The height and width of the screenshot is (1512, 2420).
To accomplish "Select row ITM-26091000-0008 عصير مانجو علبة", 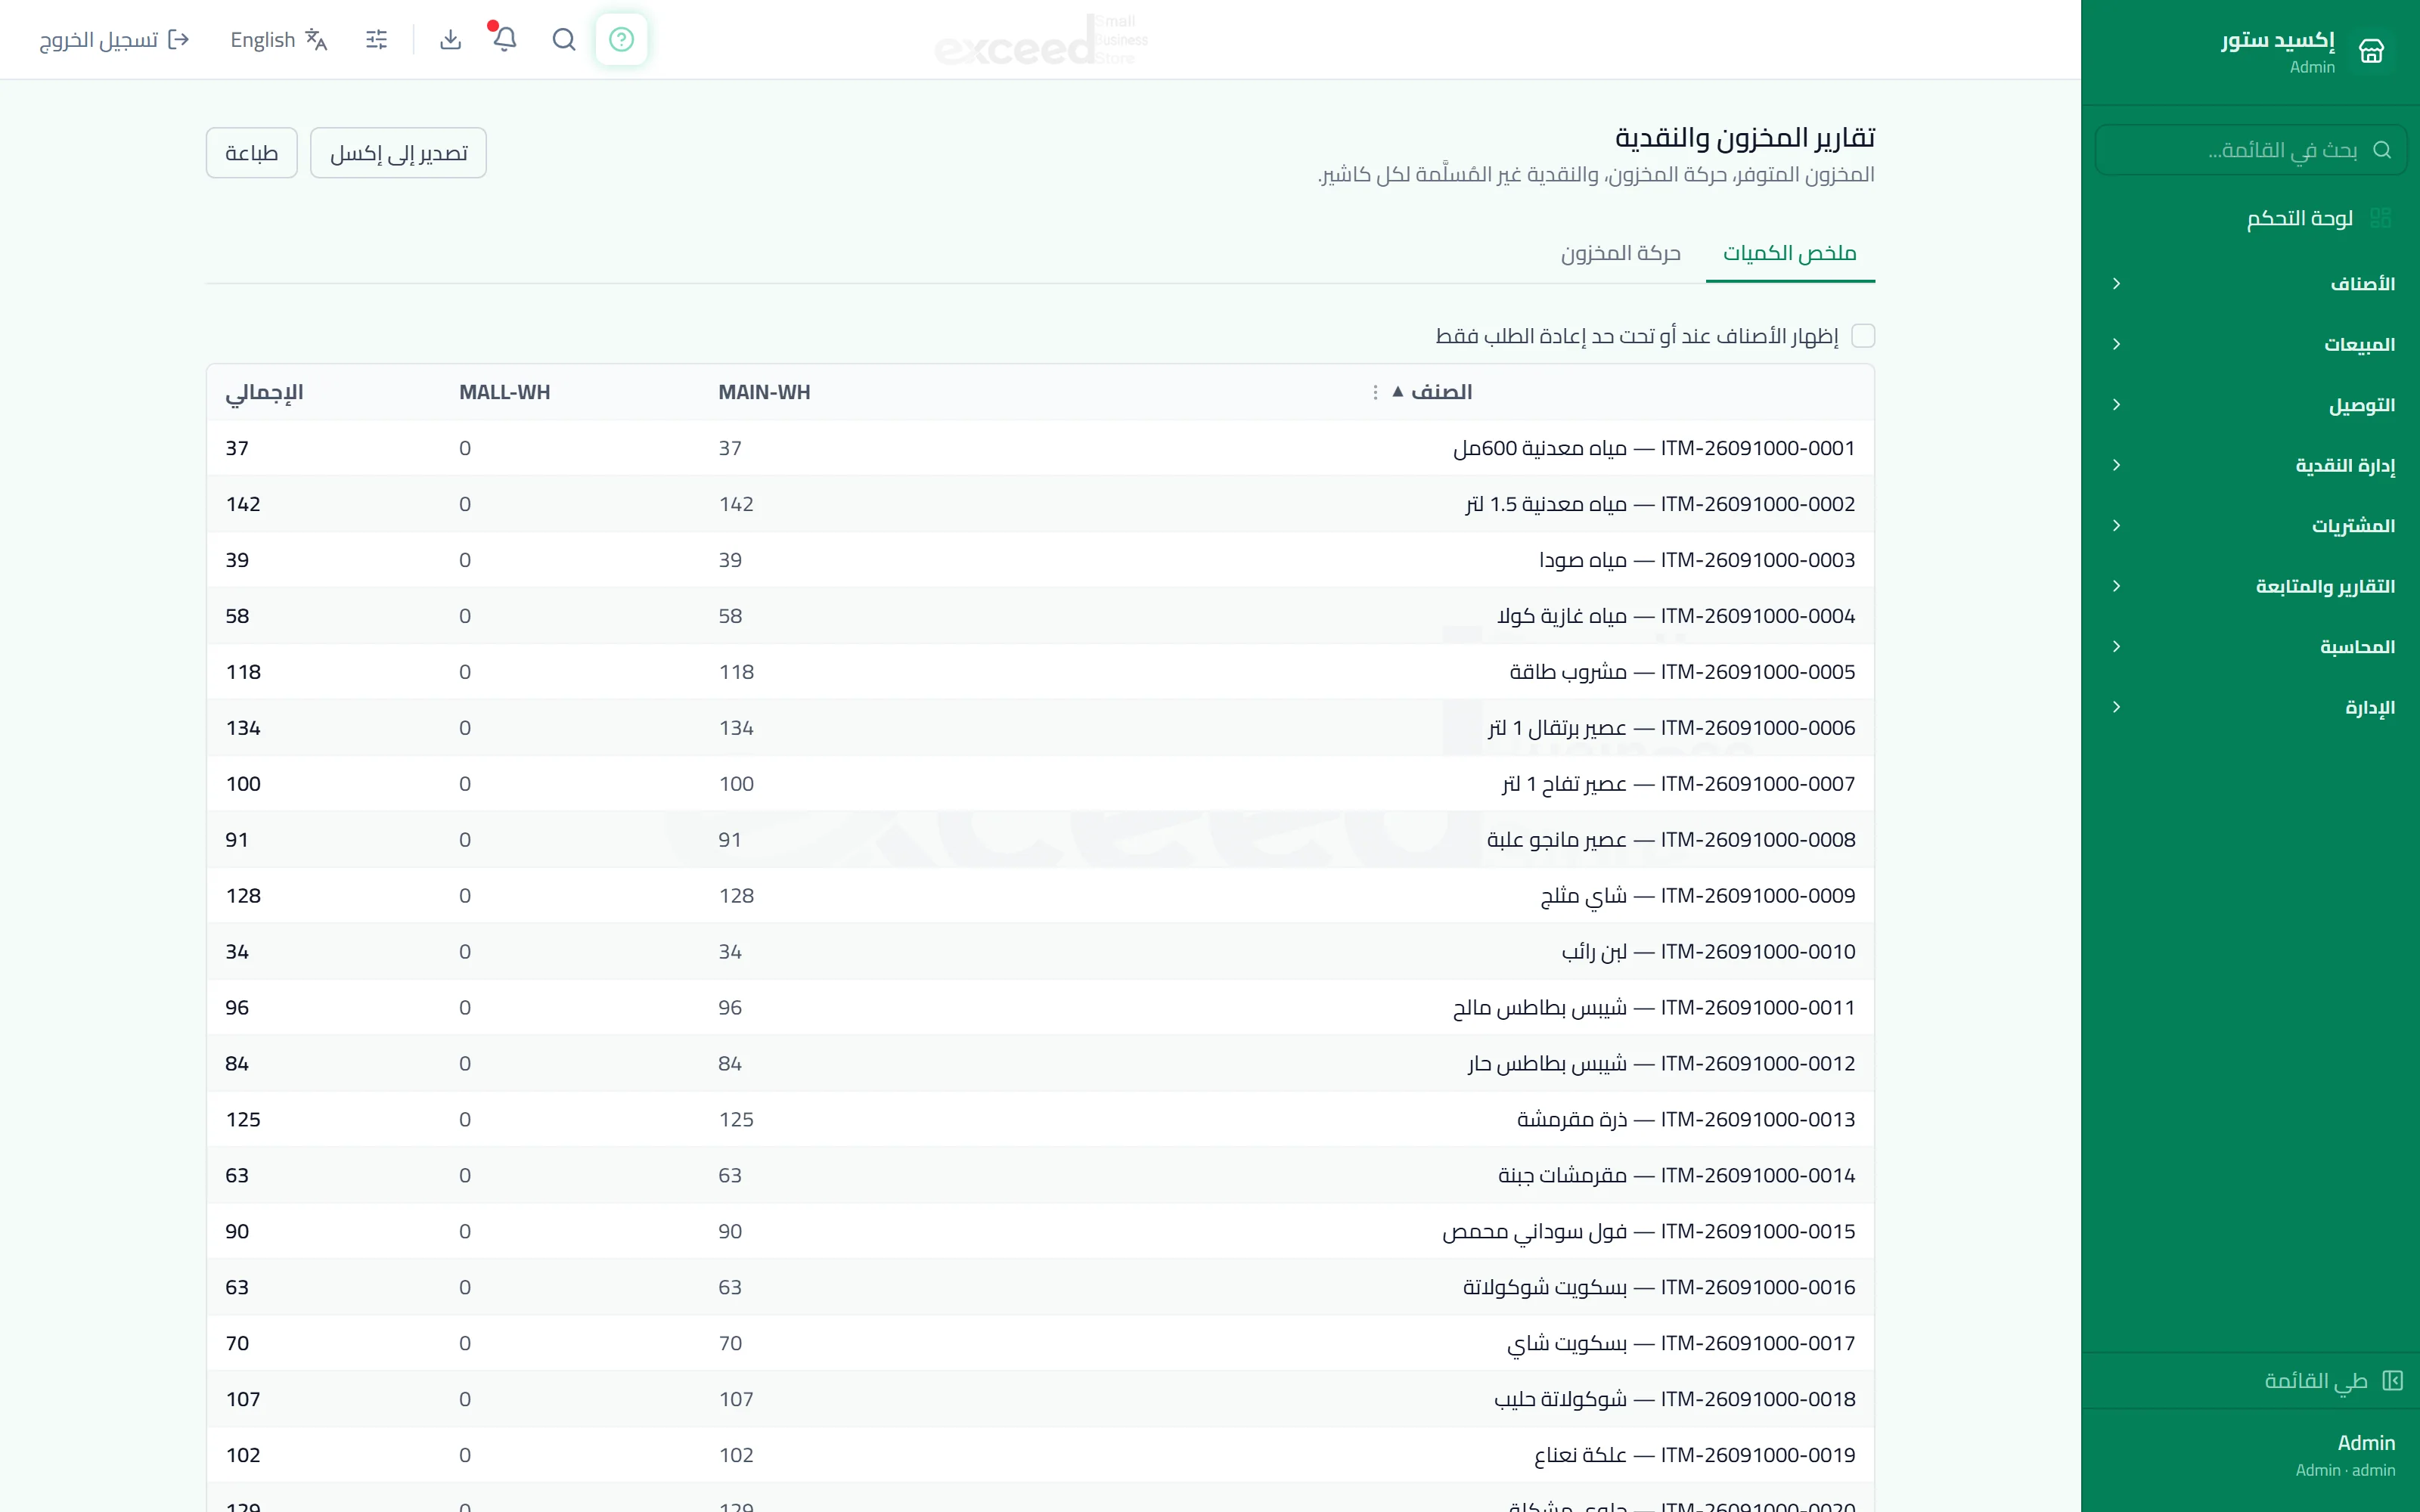I will (1040, 840).
